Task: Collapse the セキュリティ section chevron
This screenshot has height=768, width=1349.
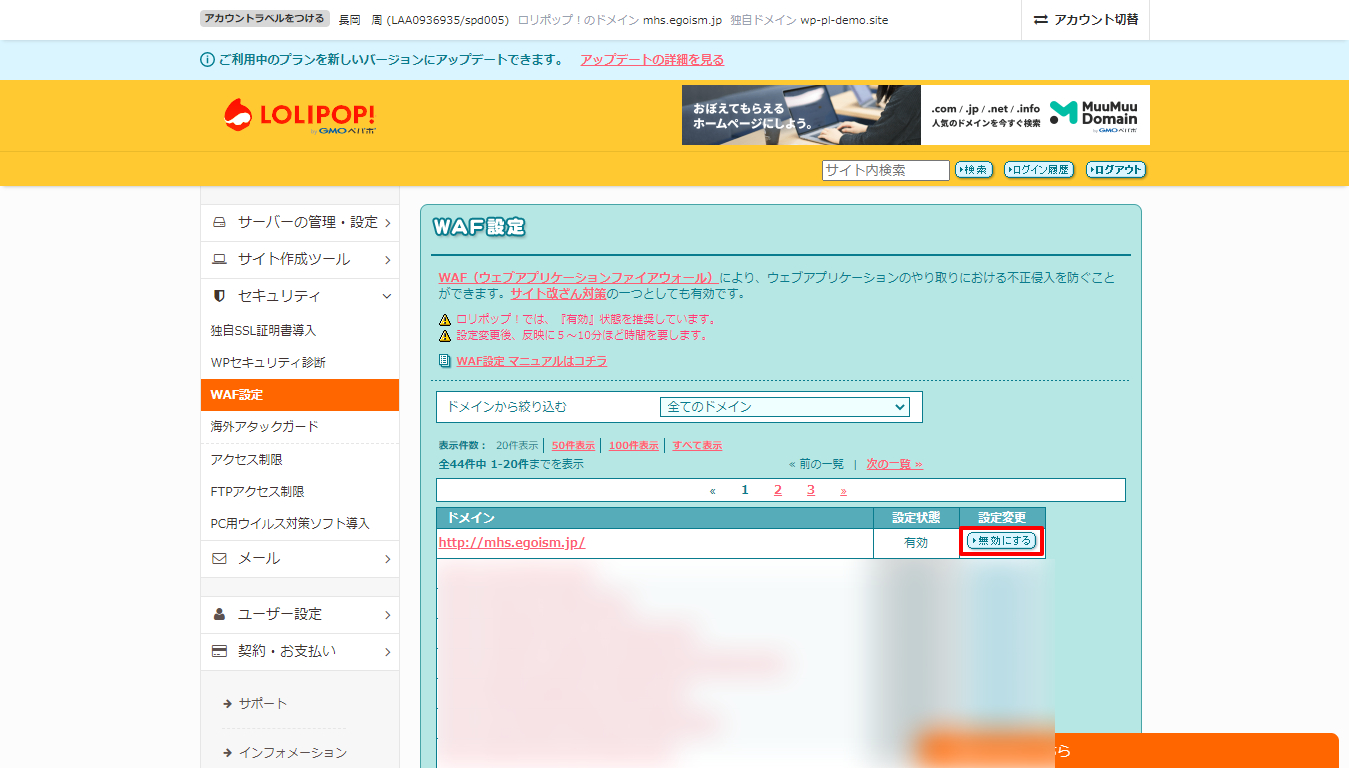Action: [x=387, y=295]
